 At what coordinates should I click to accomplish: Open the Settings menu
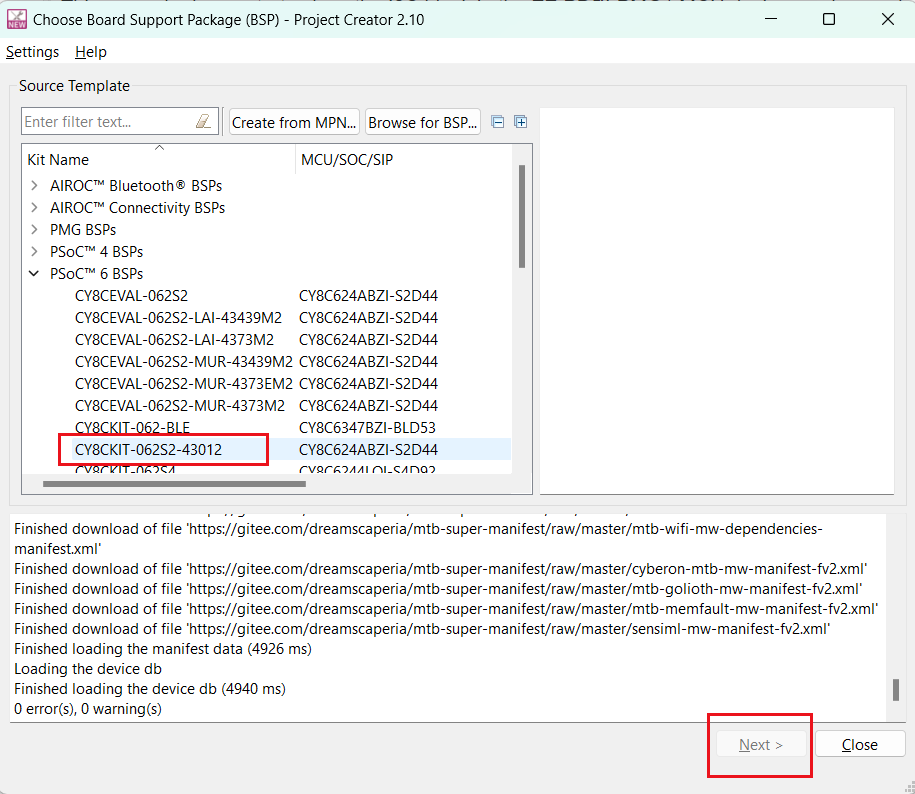point(32,52)
